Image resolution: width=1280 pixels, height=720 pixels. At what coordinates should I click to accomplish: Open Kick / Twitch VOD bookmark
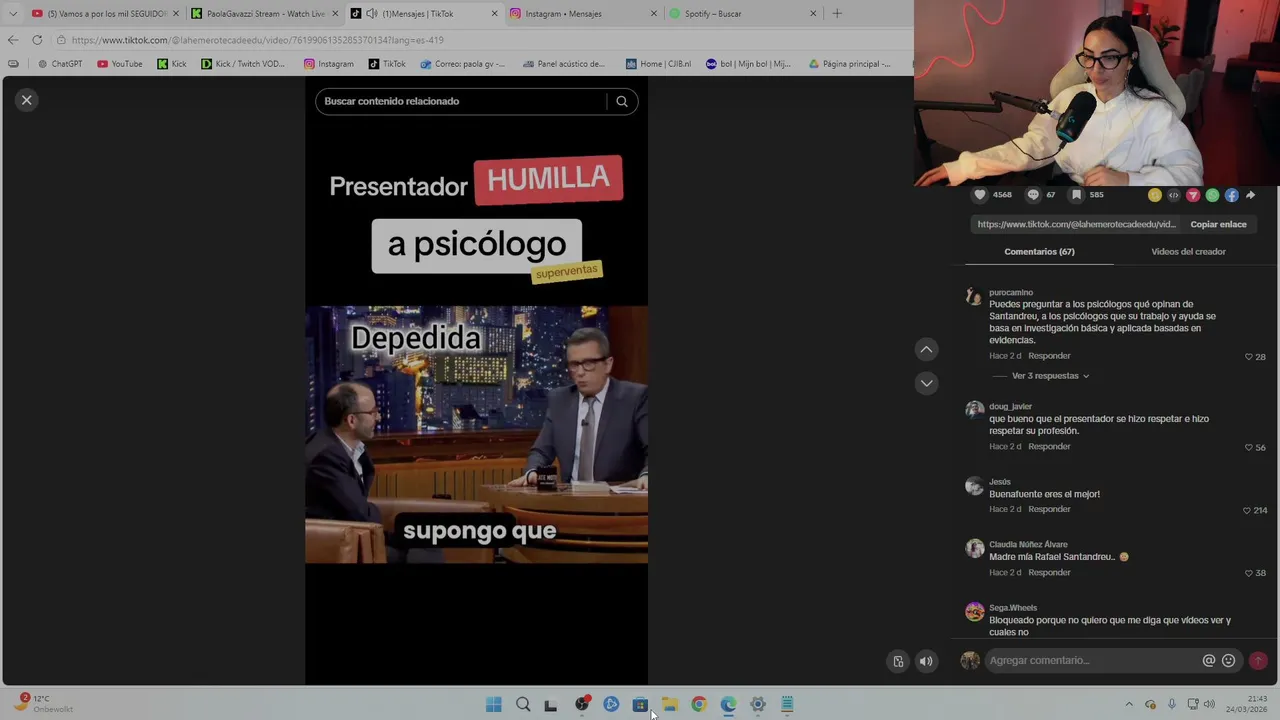[x=243, y=64]
